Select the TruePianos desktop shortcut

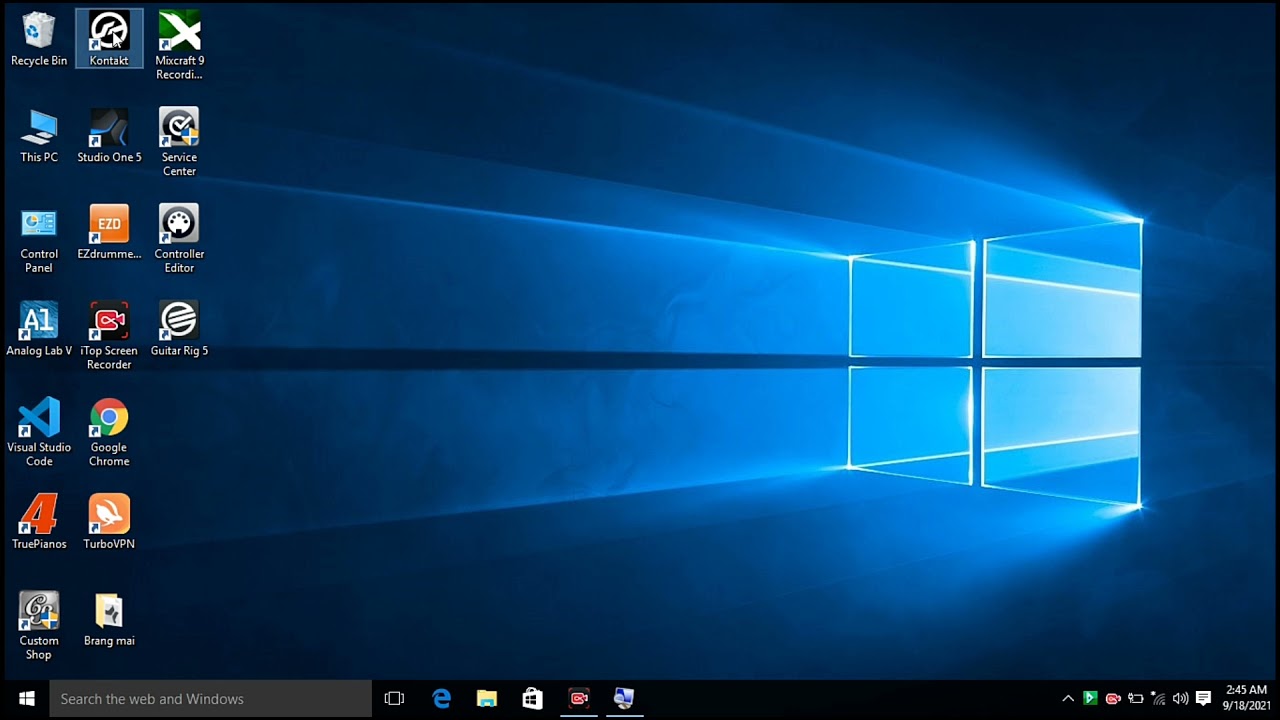(39, 523)
